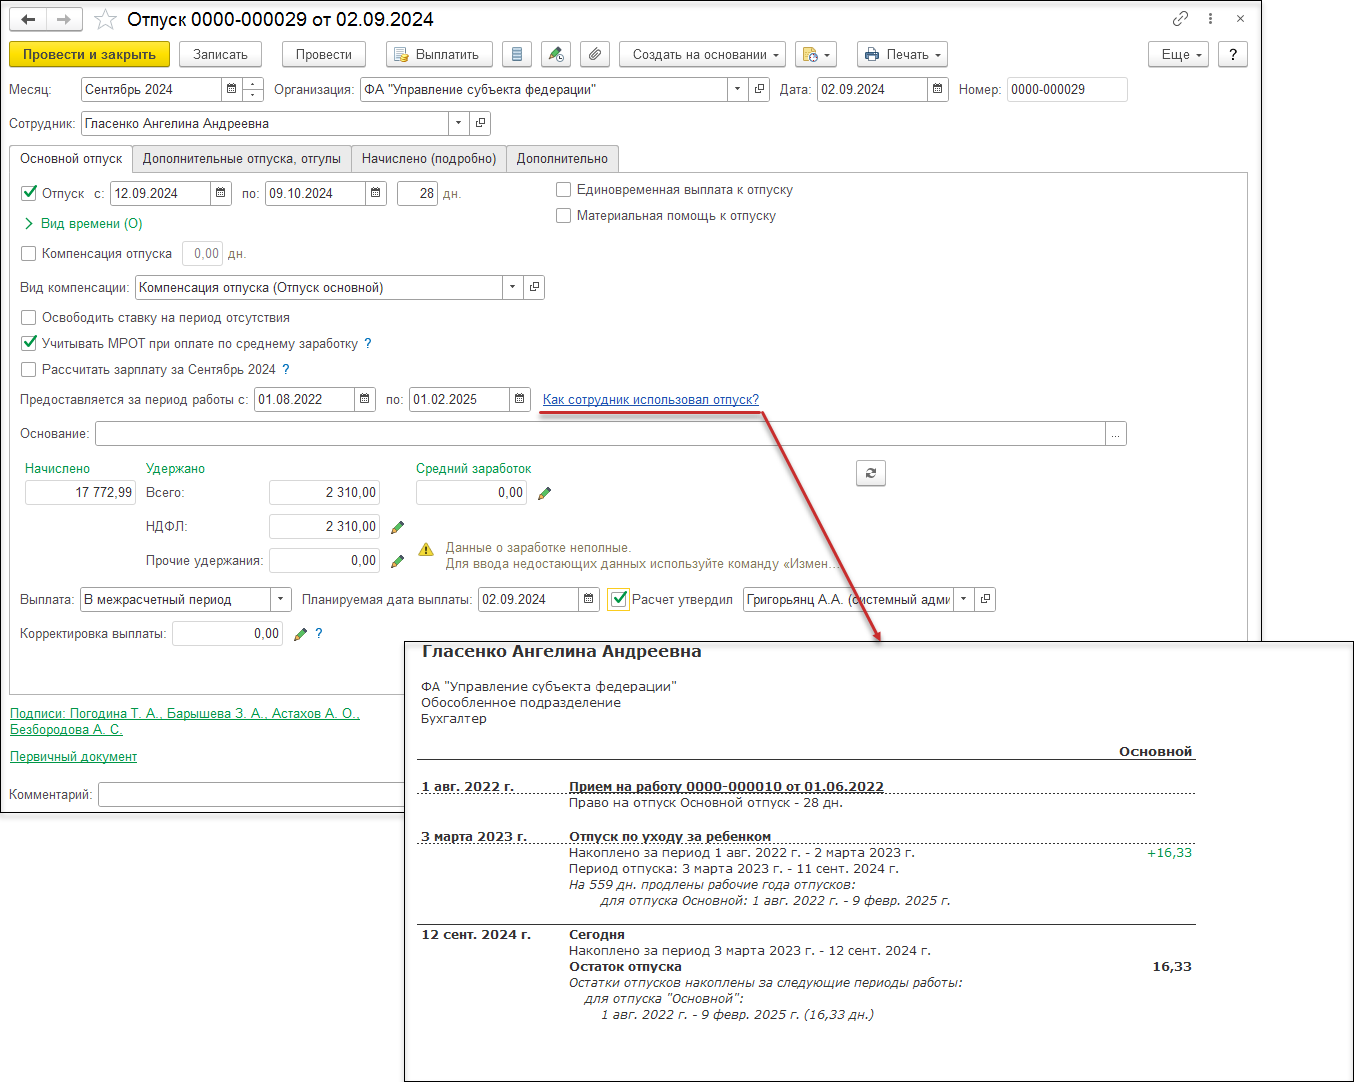This screenshot has width=1354, height=1082.
Task: Open approver's card icon next to Григорьянц А.А.
Action: click(985, 599)
